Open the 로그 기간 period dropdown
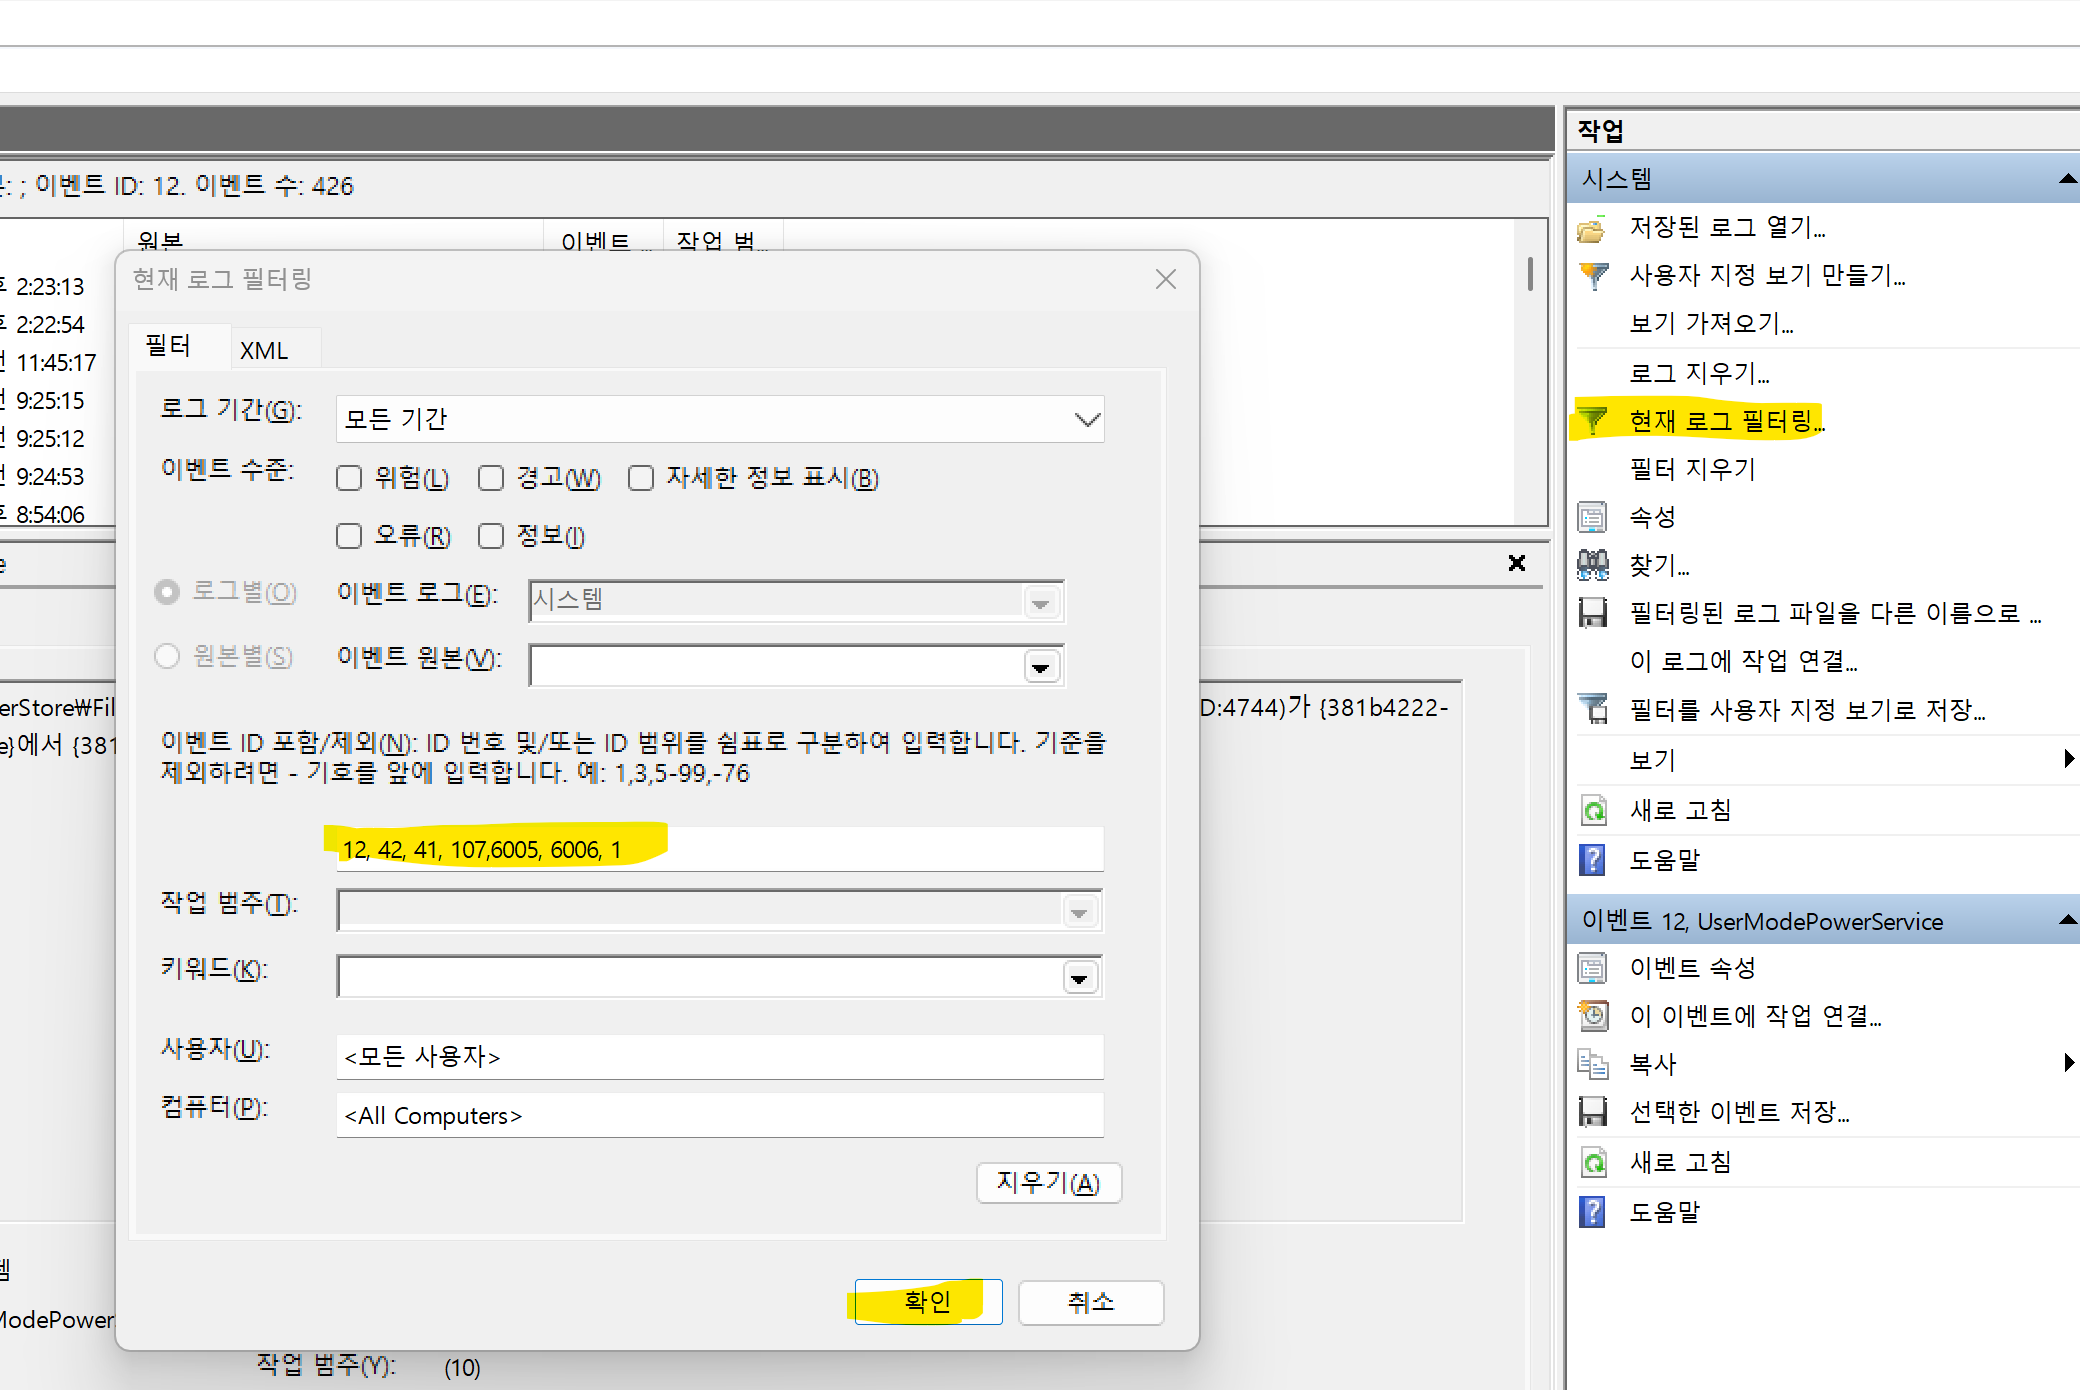2080x1390 pixels. tap(1087, 420)
